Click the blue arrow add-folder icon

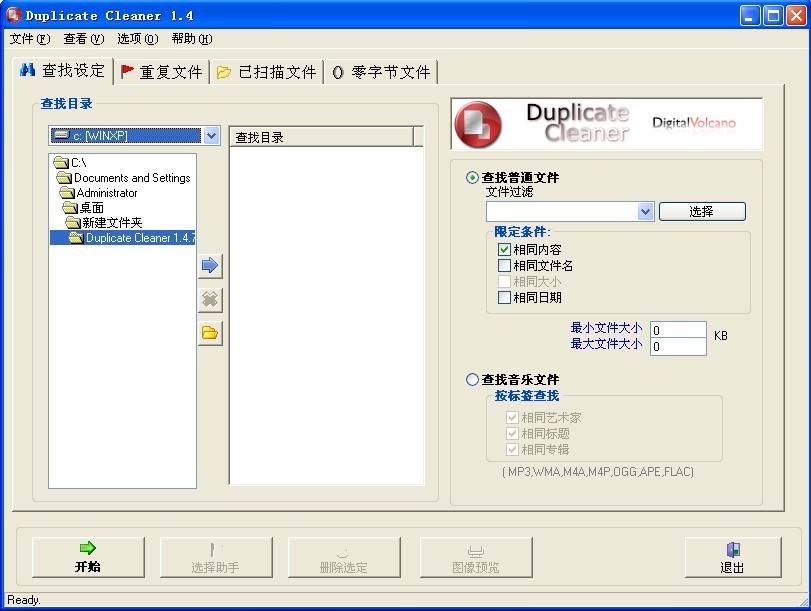(210, 266)
